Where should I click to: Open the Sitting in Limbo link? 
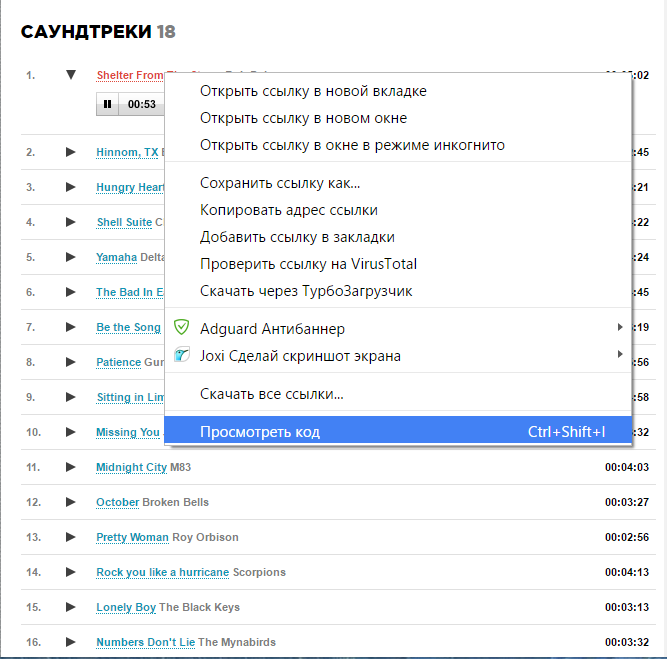(130, 397)
